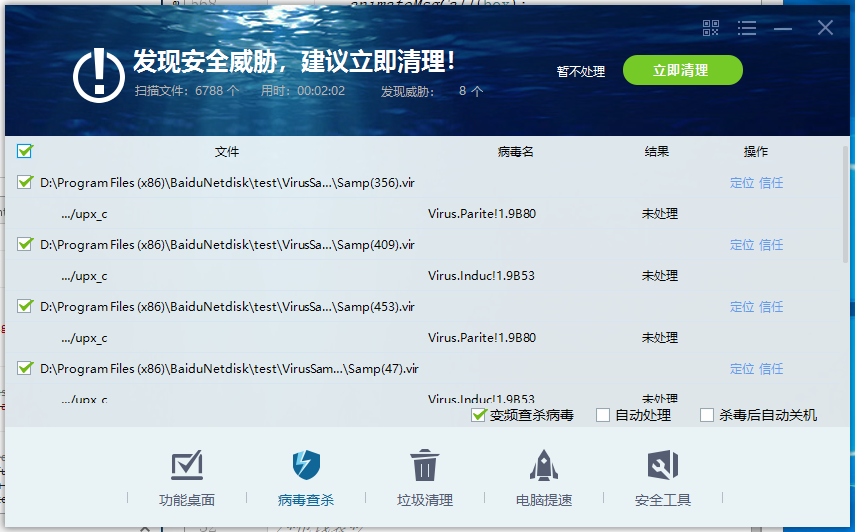Viewport: 855px width, 532px height.
Task: Enable 自动处理 checkbox
Action: point(603,415)
